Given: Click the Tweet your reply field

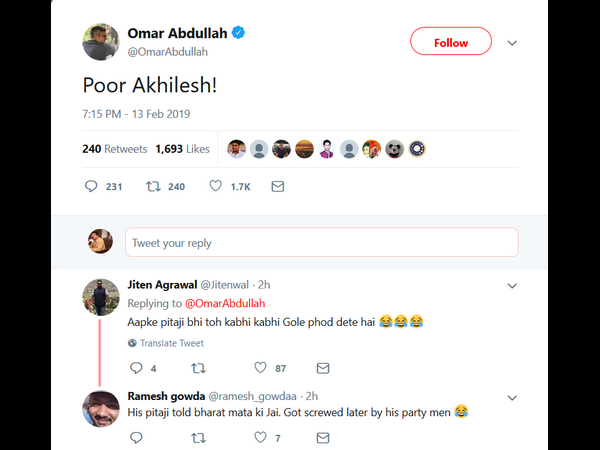Looking at the screenshot, I should [x=321, y=243].
